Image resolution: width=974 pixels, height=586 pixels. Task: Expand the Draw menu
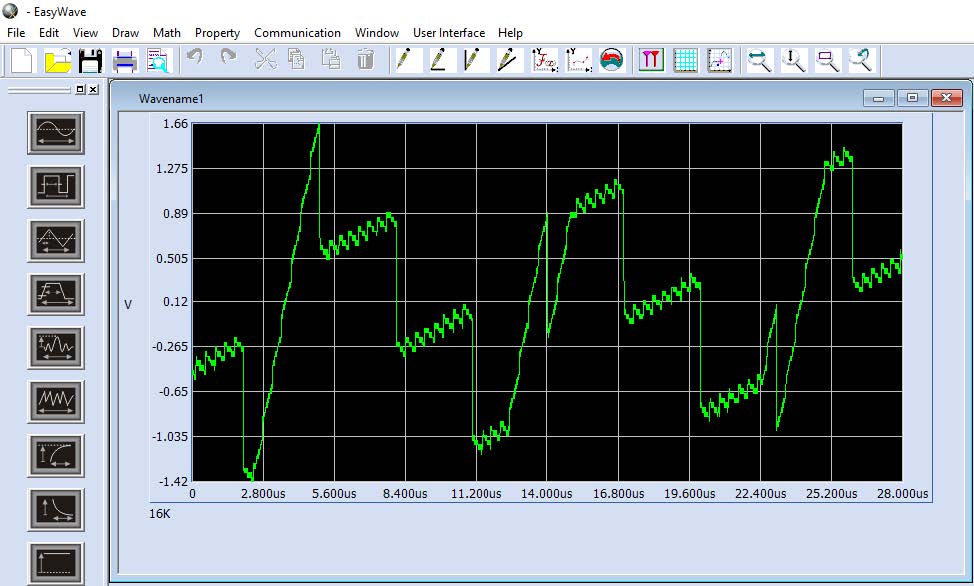(125, 32)
